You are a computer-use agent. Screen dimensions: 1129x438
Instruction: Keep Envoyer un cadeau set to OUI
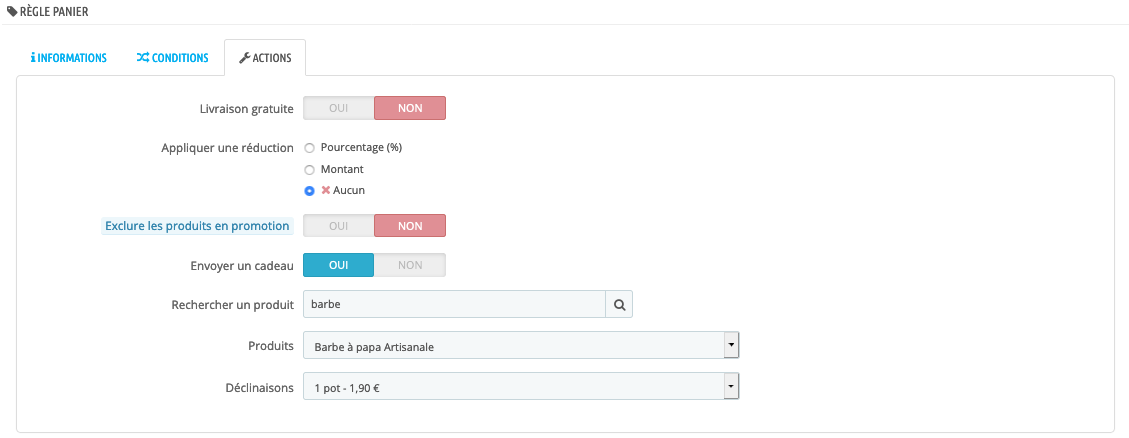[338, 264]
